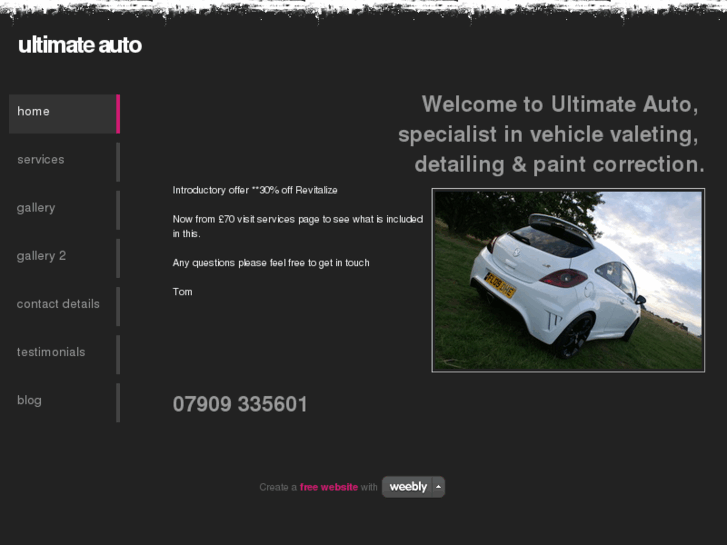The height and width of the screenshot is (545, 727).
Task: Click the phone number 07909 335601
Action: click(x=240, y=404)
